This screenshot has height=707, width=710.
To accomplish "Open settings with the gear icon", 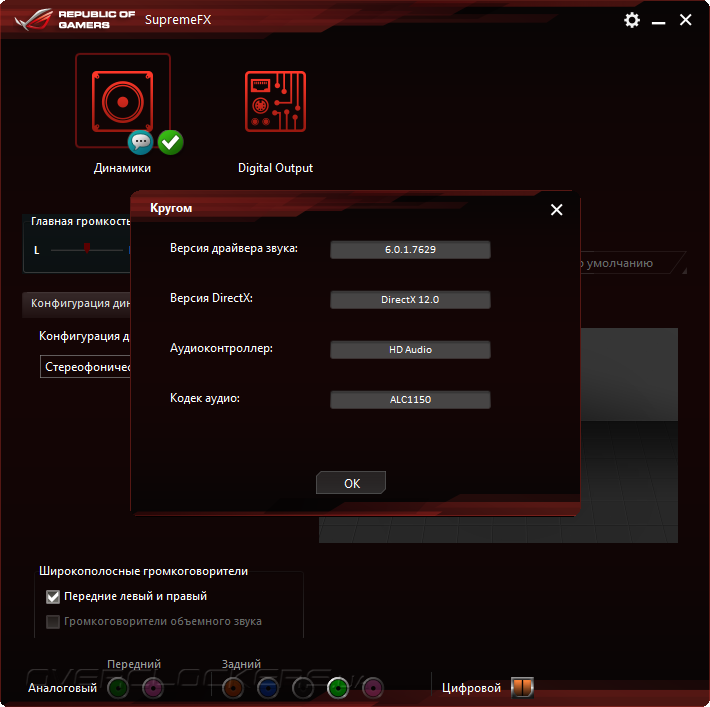I will [632, 20].
